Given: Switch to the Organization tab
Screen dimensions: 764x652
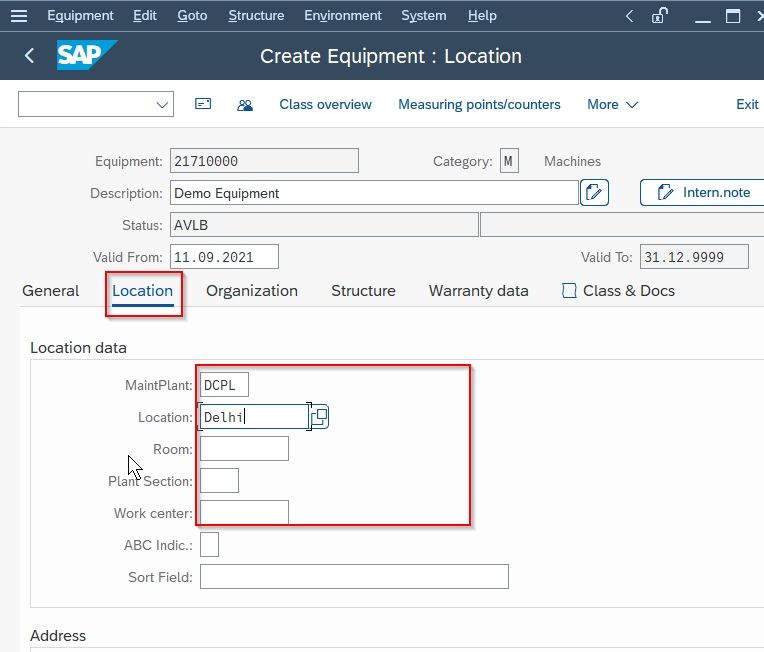Looking at the screenshot, I should (252, 291).
